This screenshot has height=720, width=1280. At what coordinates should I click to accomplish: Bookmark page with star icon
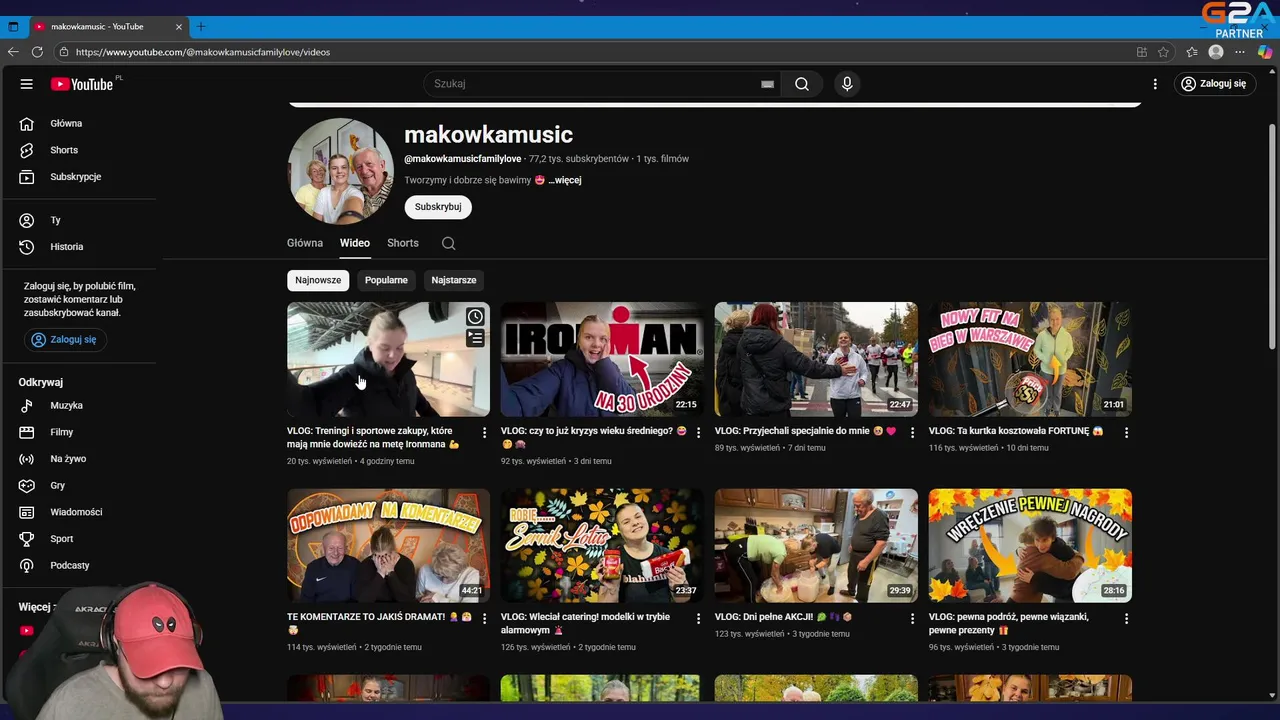[x=1163, y=52]
